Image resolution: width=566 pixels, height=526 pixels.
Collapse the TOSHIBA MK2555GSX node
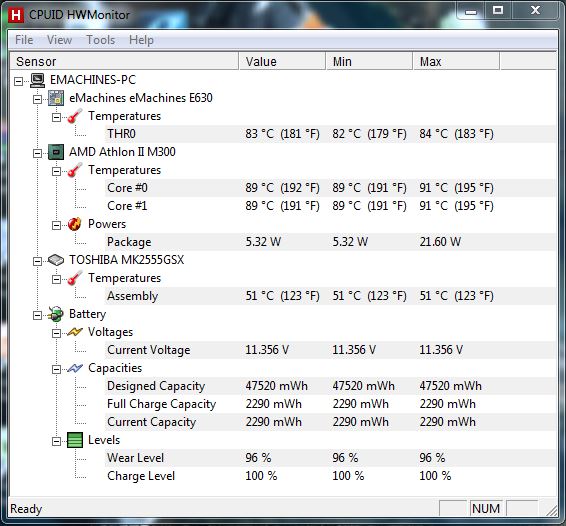coord(38,261)
